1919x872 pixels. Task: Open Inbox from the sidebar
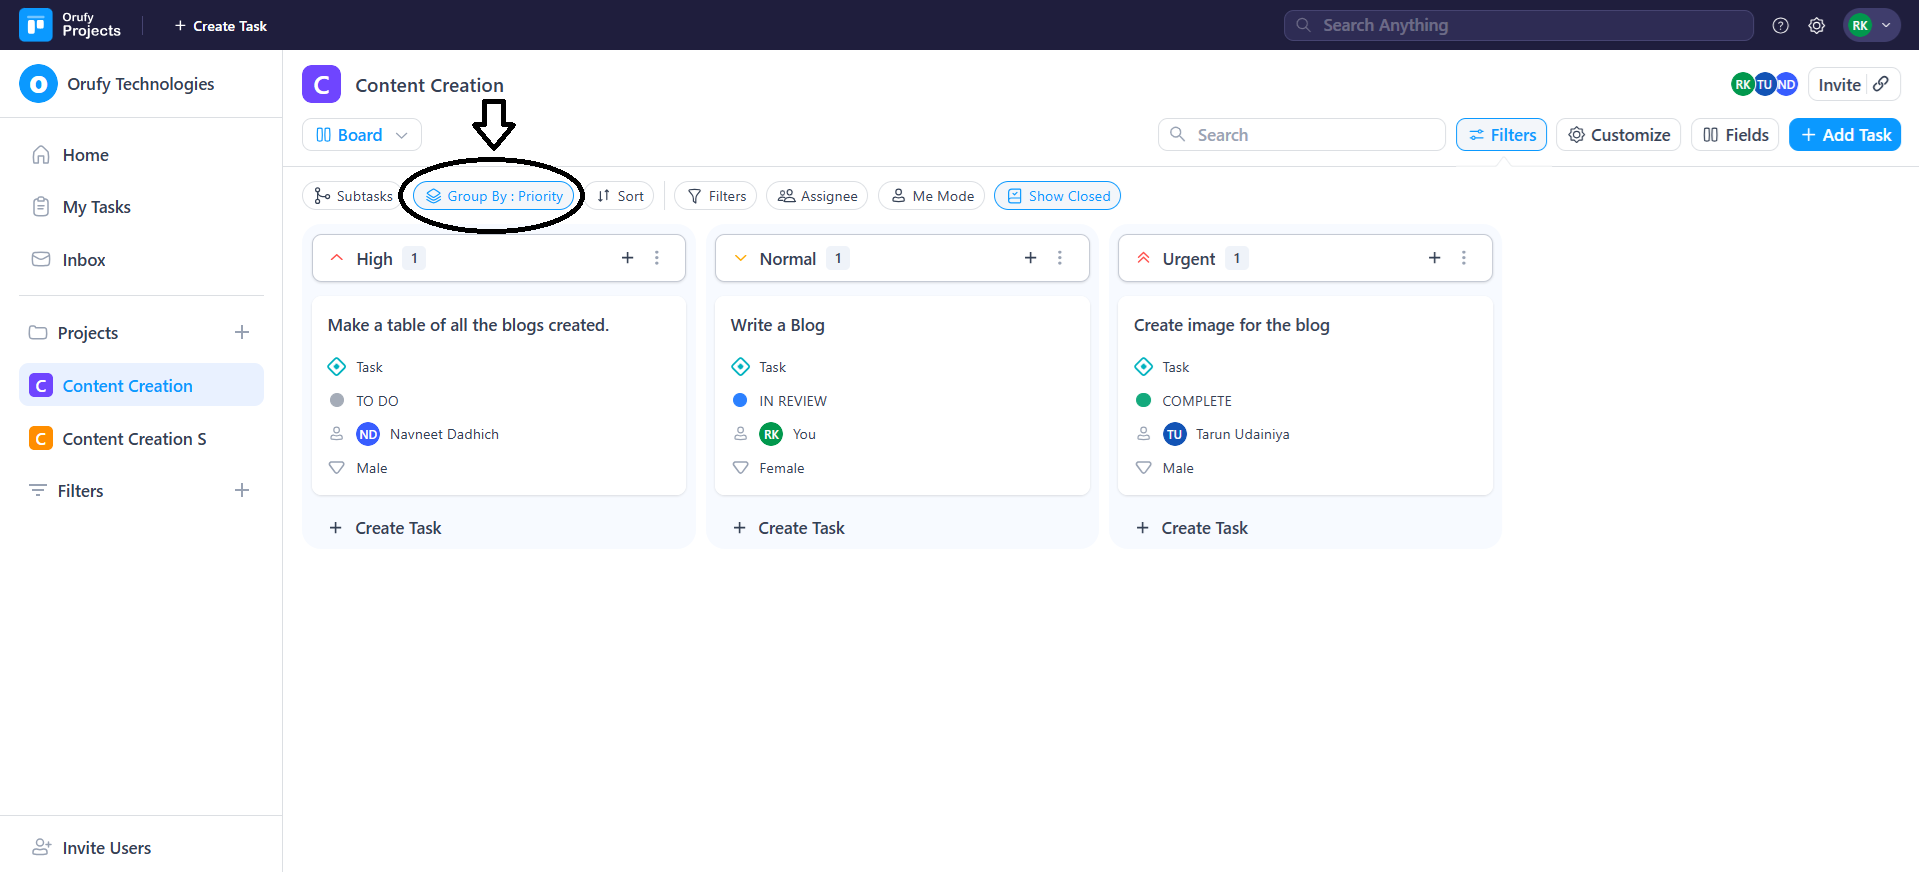coord(84,260)
